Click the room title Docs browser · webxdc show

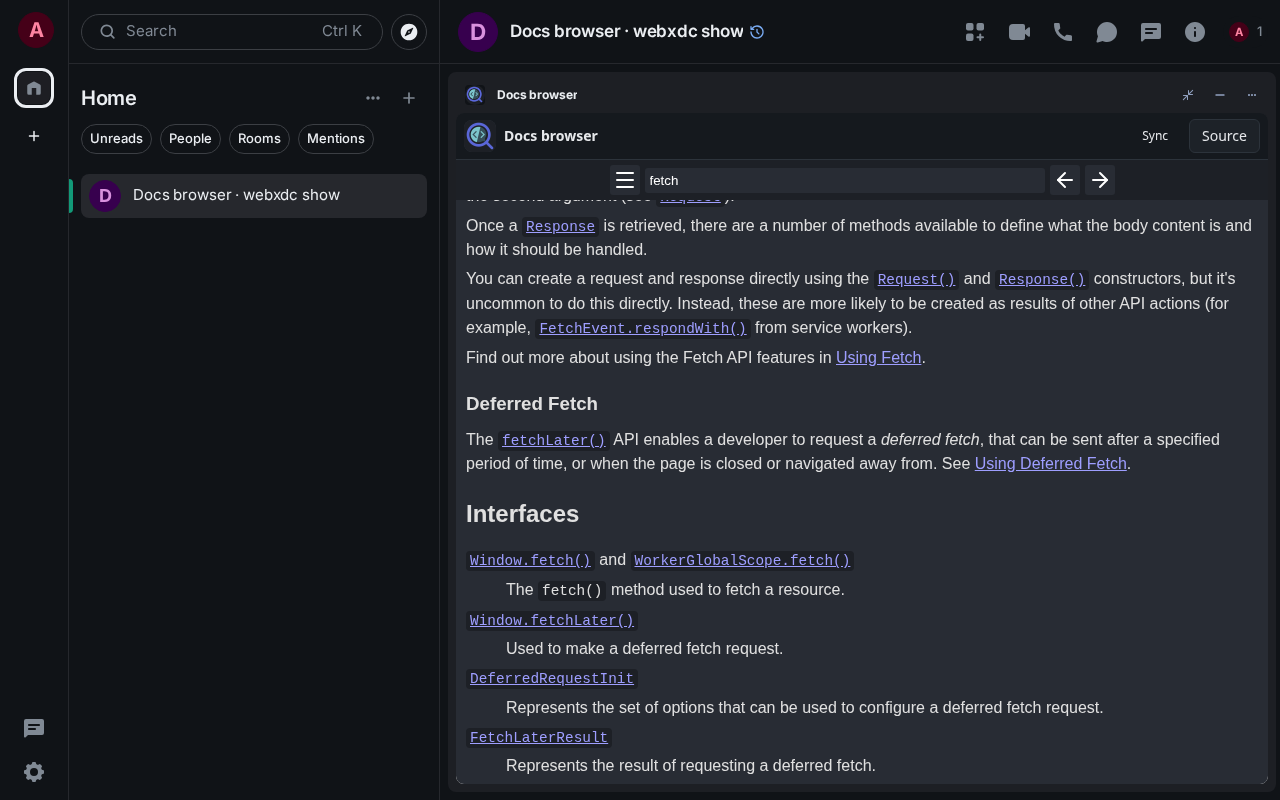click(x=627, y=32)
